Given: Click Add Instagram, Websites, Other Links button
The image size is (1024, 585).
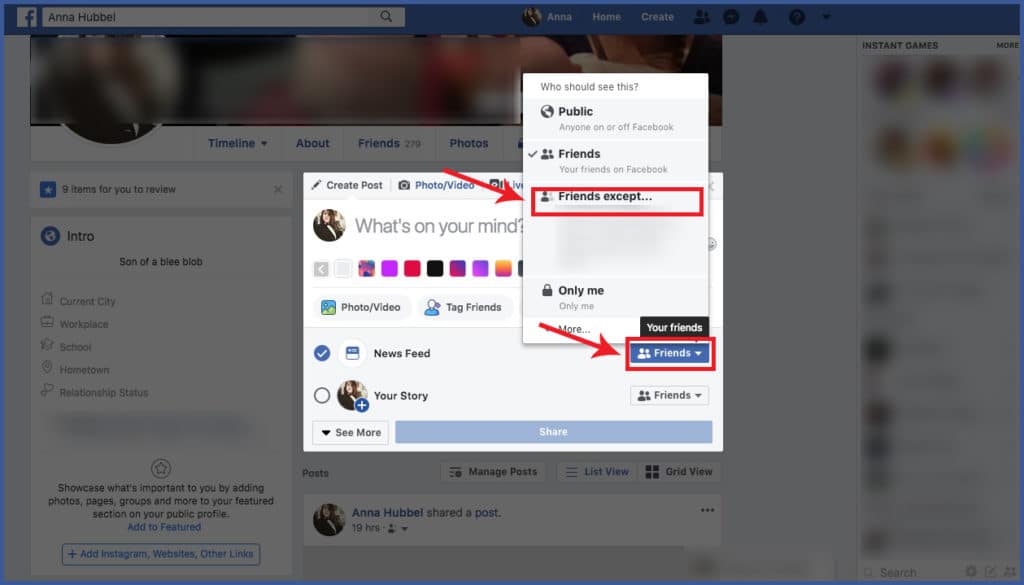Looking at the screenshot, I should (161, 554).
